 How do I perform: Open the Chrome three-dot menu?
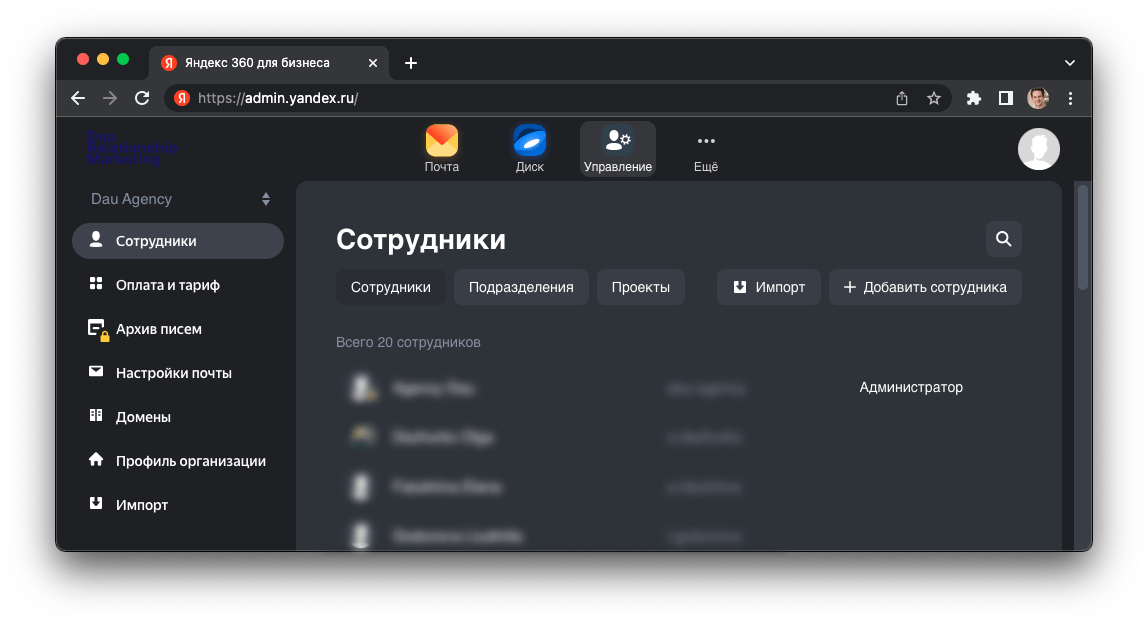[1070, 98]
